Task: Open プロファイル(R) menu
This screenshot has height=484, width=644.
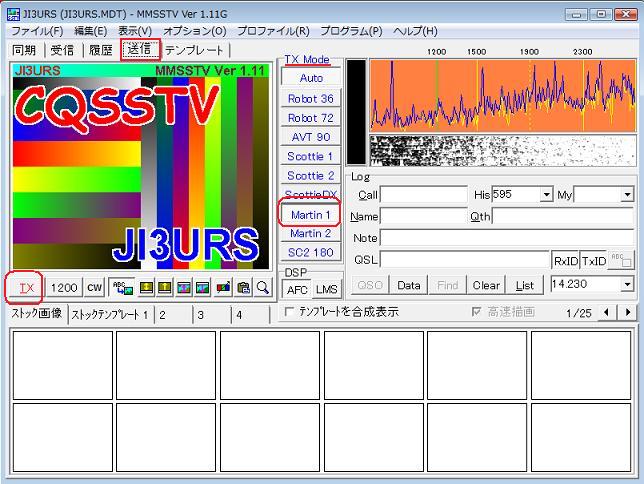Action: tap(273, 31)
